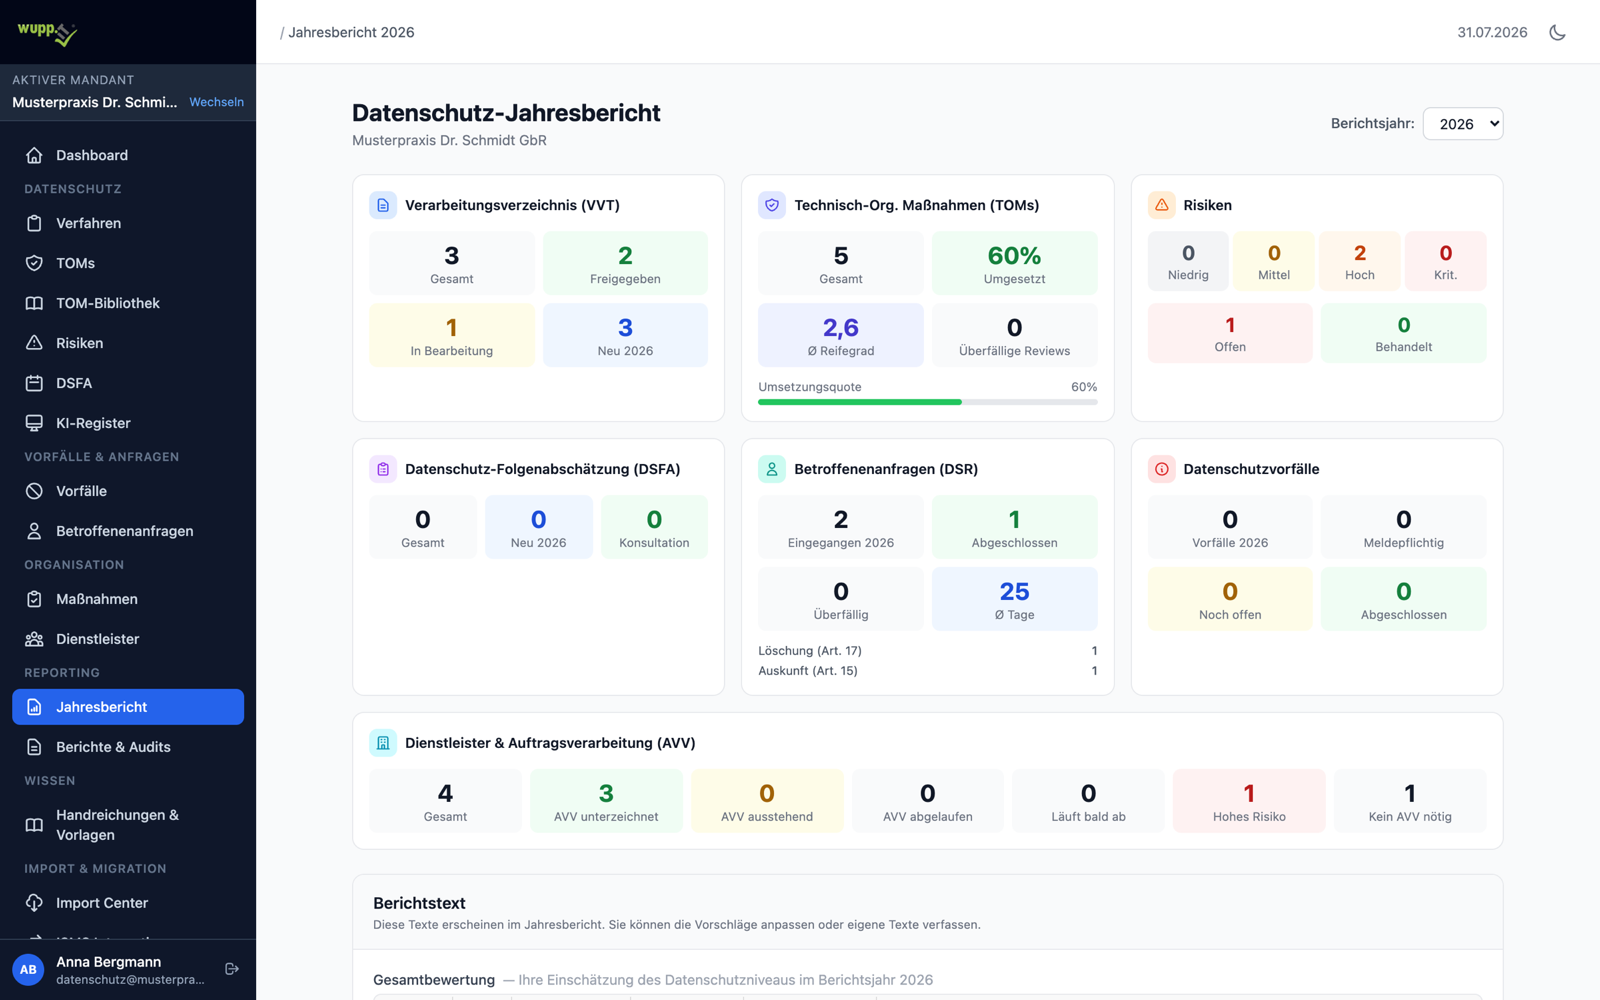This screenshot has height=1000, width=1600.
Task: Click the wupp logo in the sidebar
Action: [x=47, y=32]
